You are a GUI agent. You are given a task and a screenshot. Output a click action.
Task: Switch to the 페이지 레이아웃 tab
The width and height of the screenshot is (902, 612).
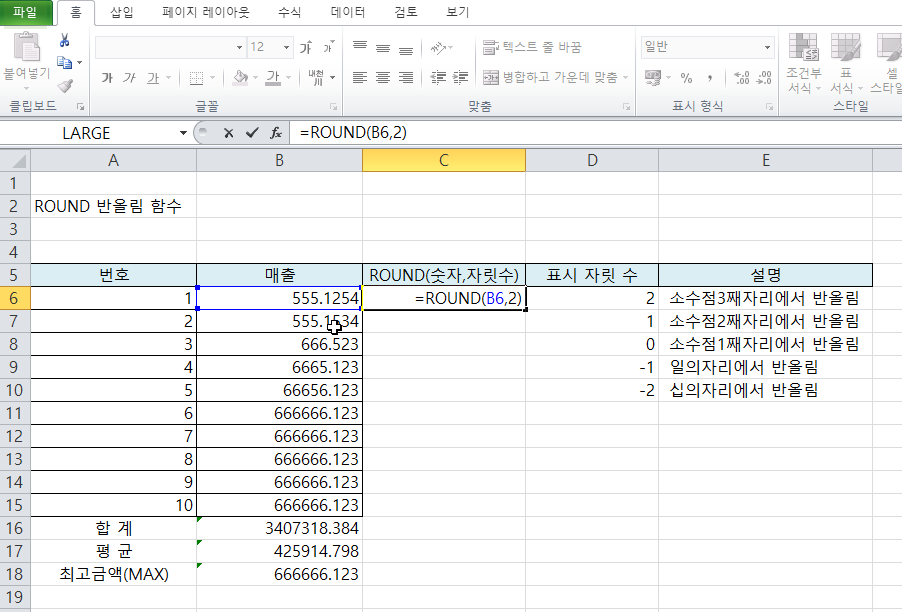pyautogui.click(x=205, y=12)
